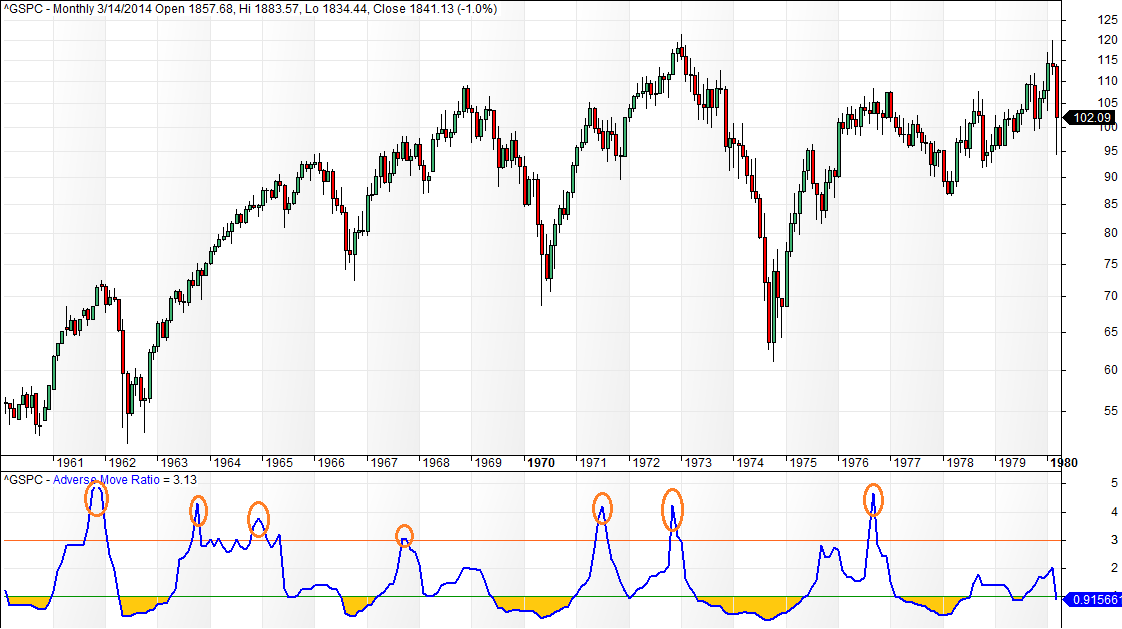Click the orange circle near 1972-1973 peak
This screenshot has width=1122, height=629.
coord(672,510)
